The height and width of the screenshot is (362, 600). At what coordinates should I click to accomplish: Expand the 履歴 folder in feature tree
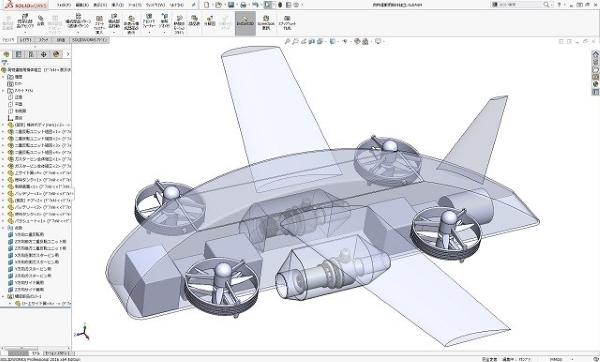tap(3, 77)
